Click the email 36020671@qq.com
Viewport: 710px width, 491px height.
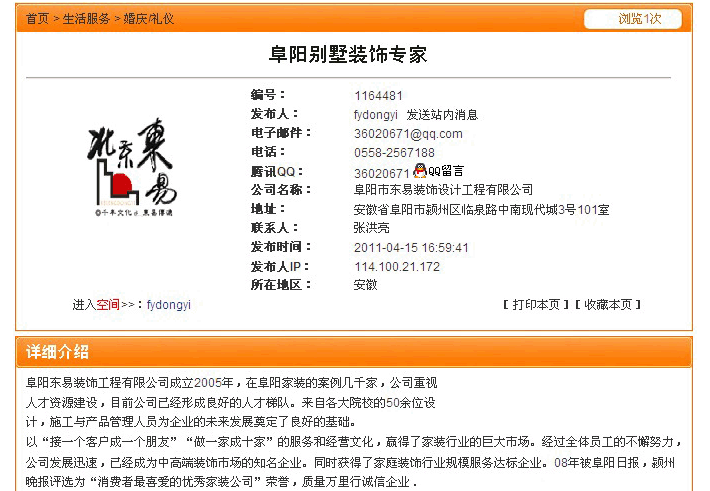click(408, 134)
